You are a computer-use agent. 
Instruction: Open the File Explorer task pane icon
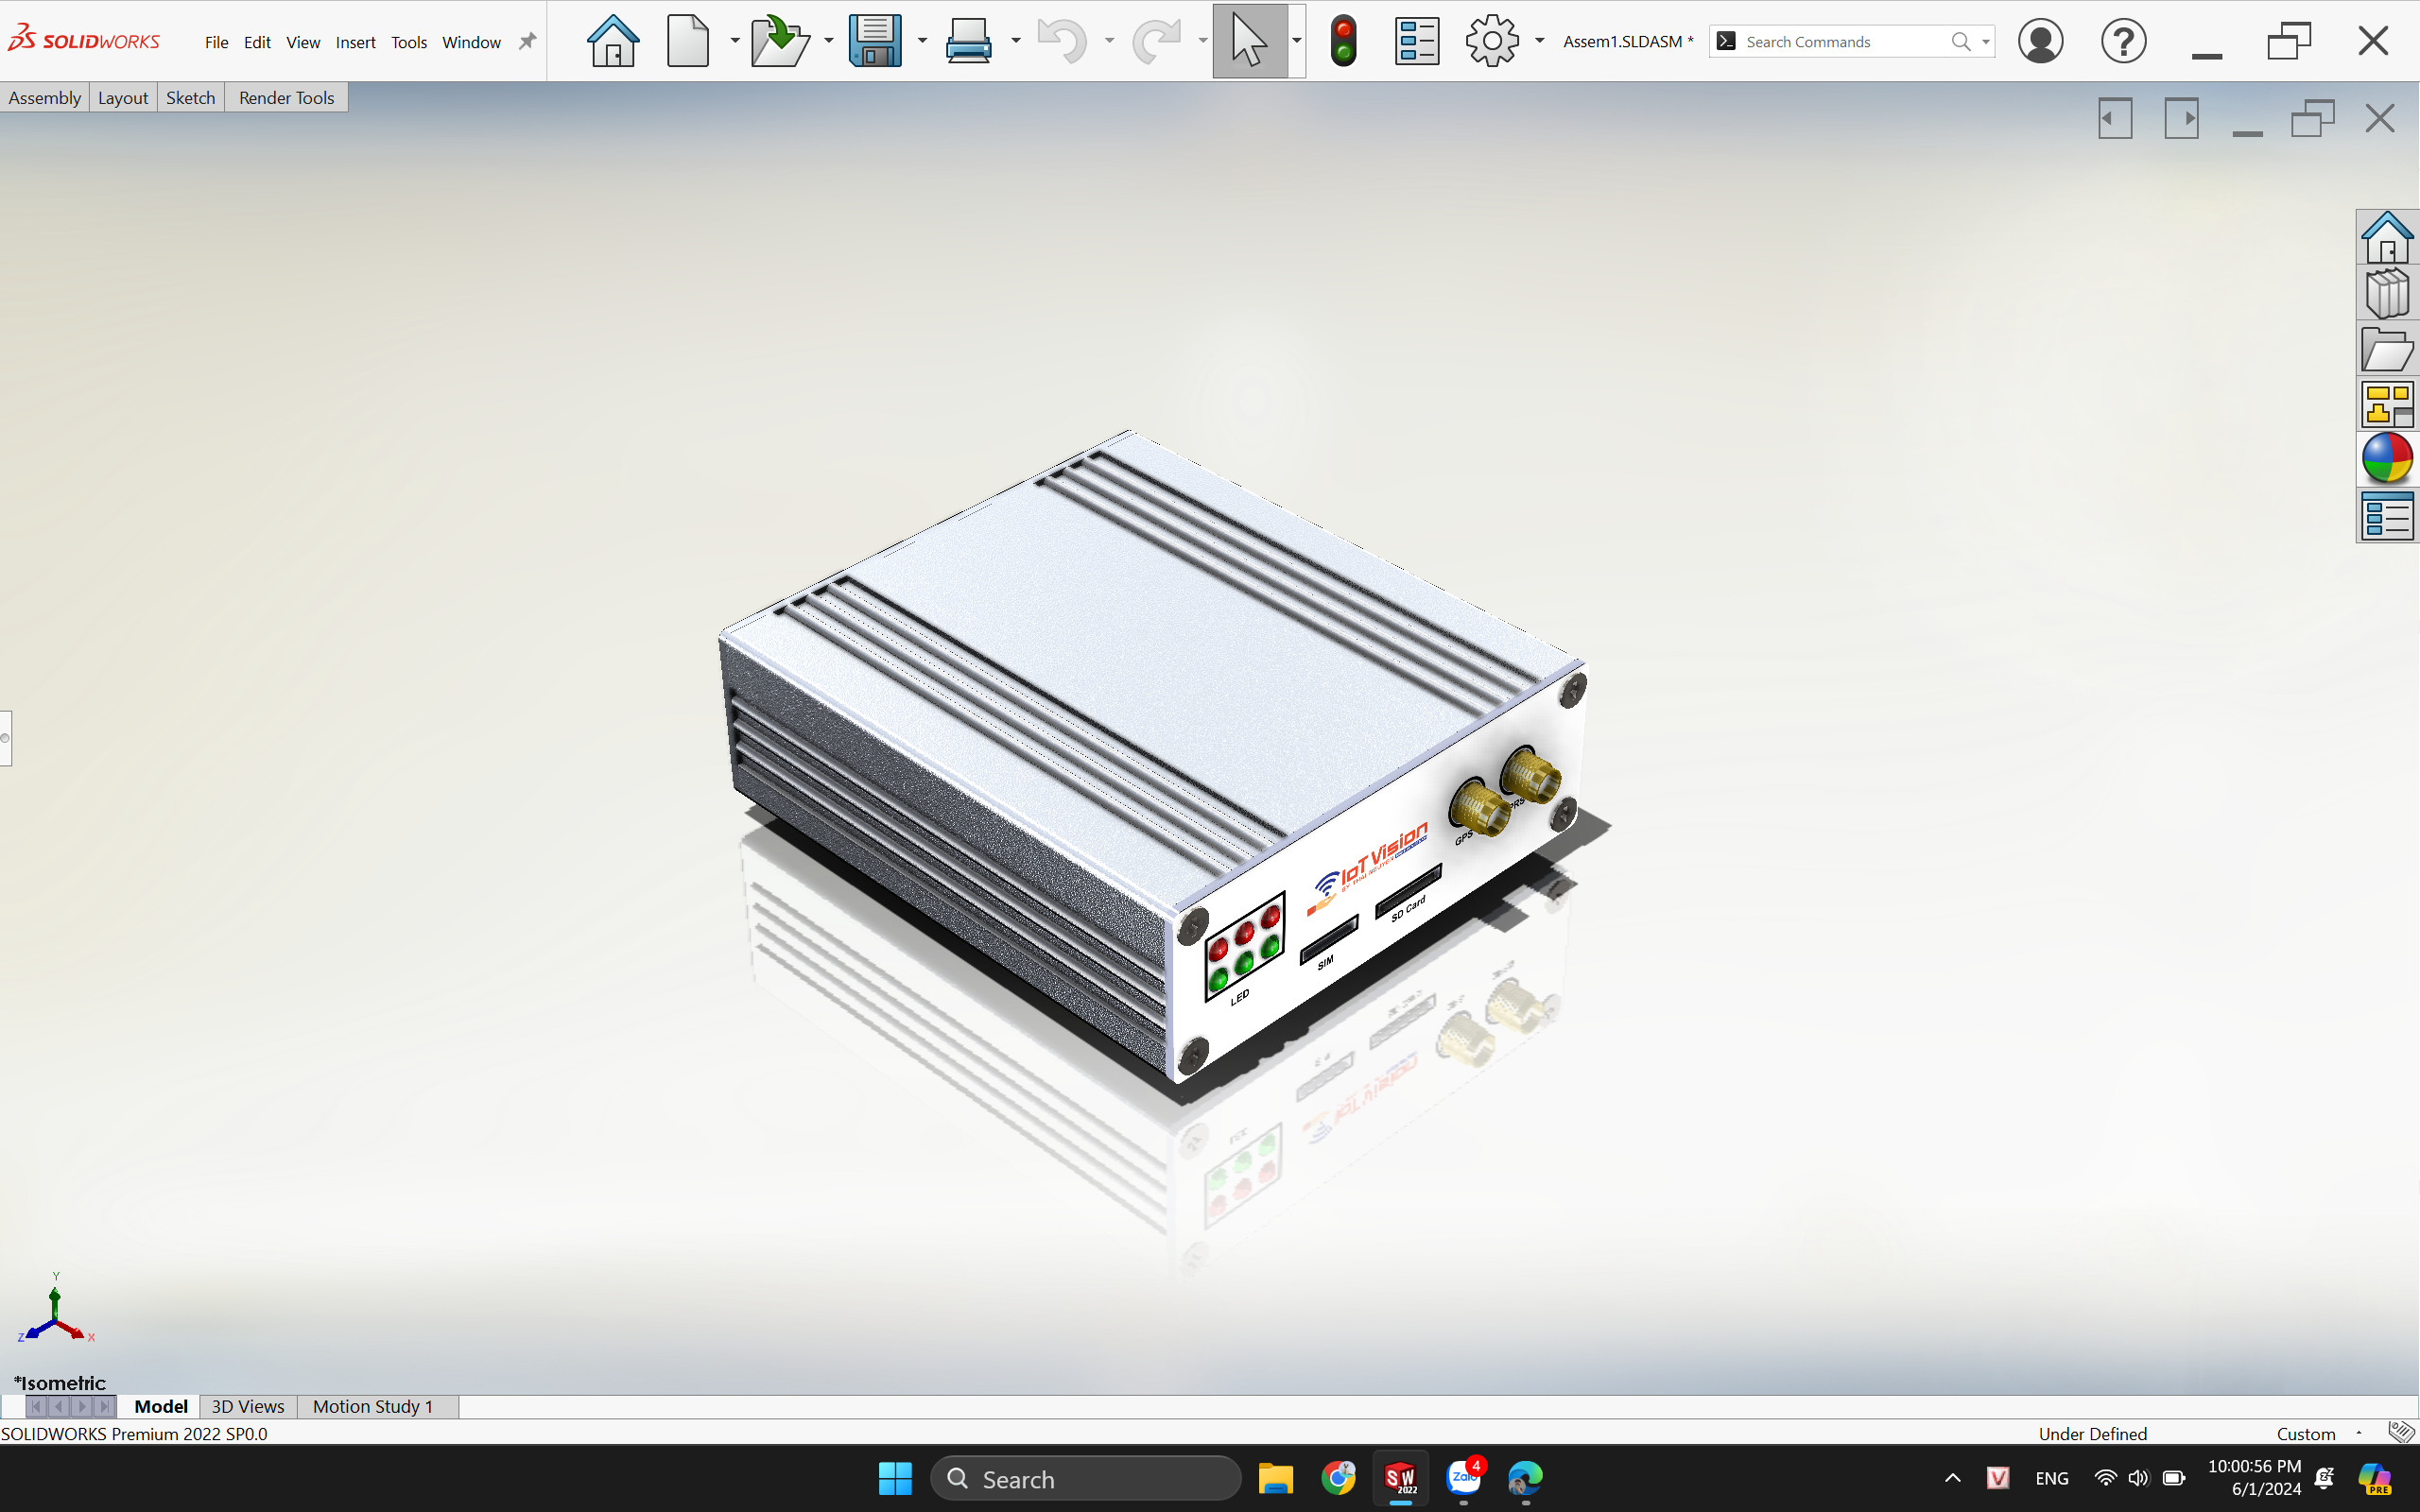(2387, 350)
